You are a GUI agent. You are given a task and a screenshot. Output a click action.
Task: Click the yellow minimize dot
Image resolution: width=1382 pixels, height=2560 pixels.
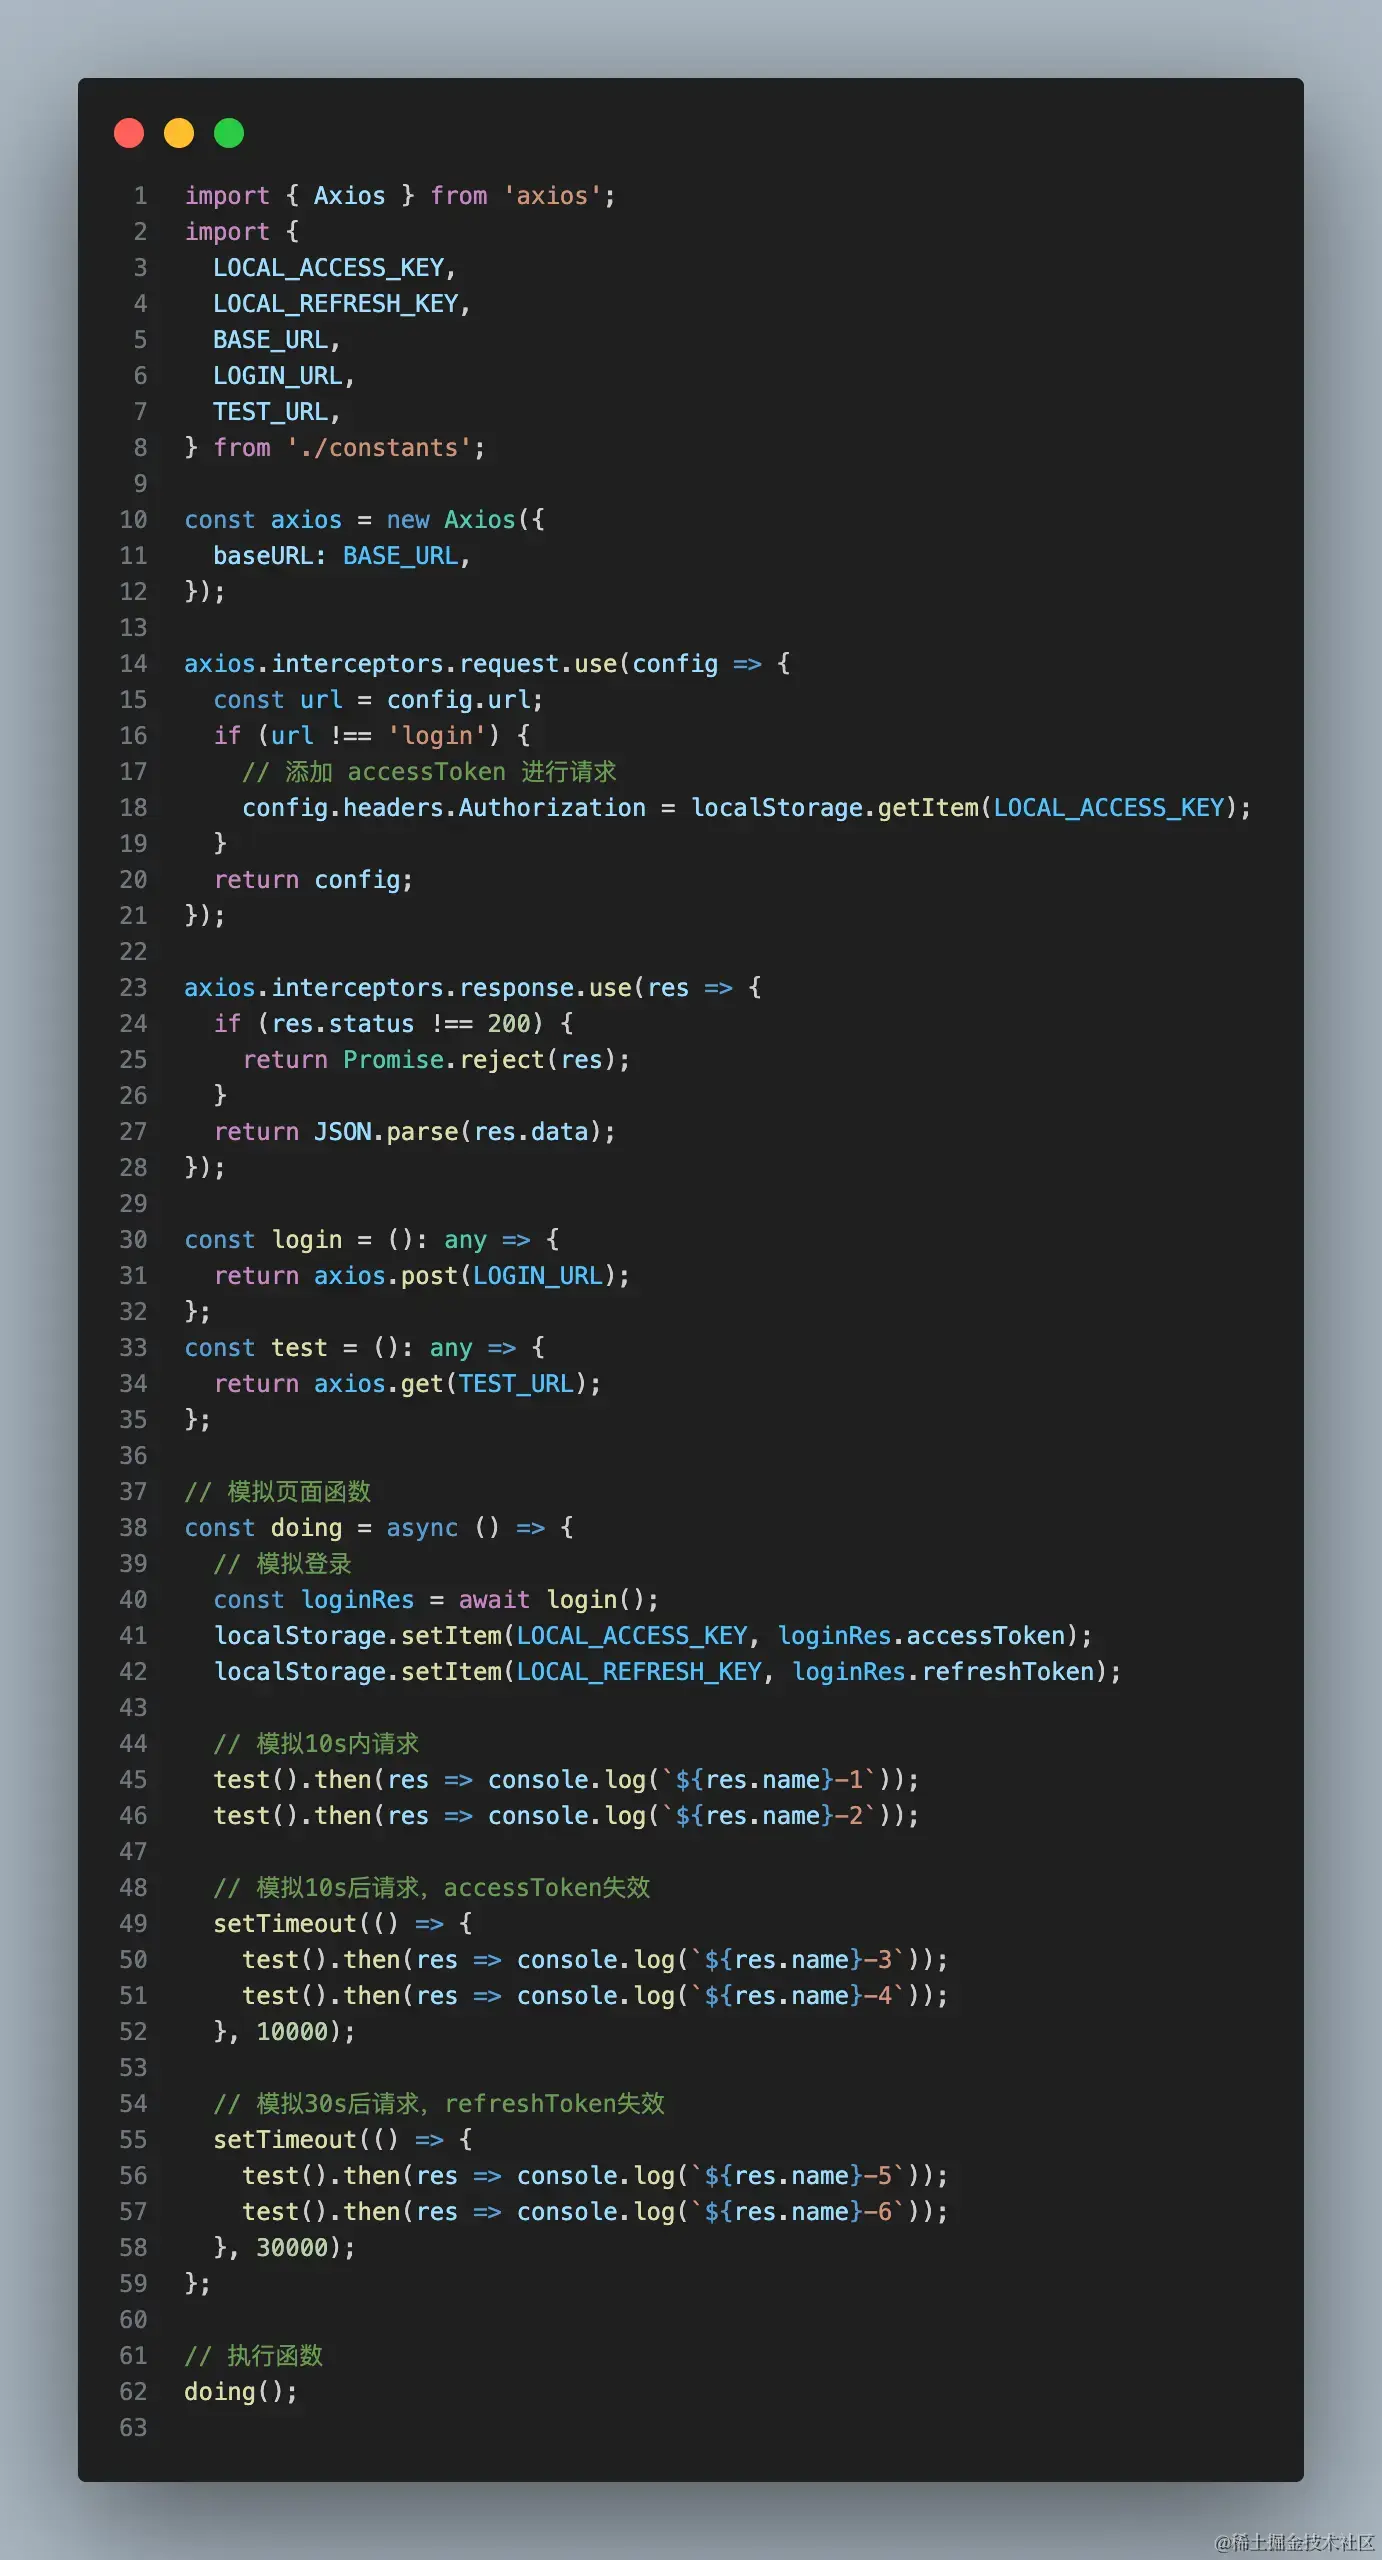(179, 133)
